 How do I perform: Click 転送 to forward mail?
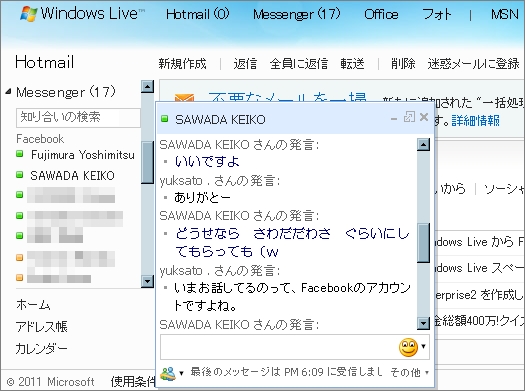tap(352, 63)
